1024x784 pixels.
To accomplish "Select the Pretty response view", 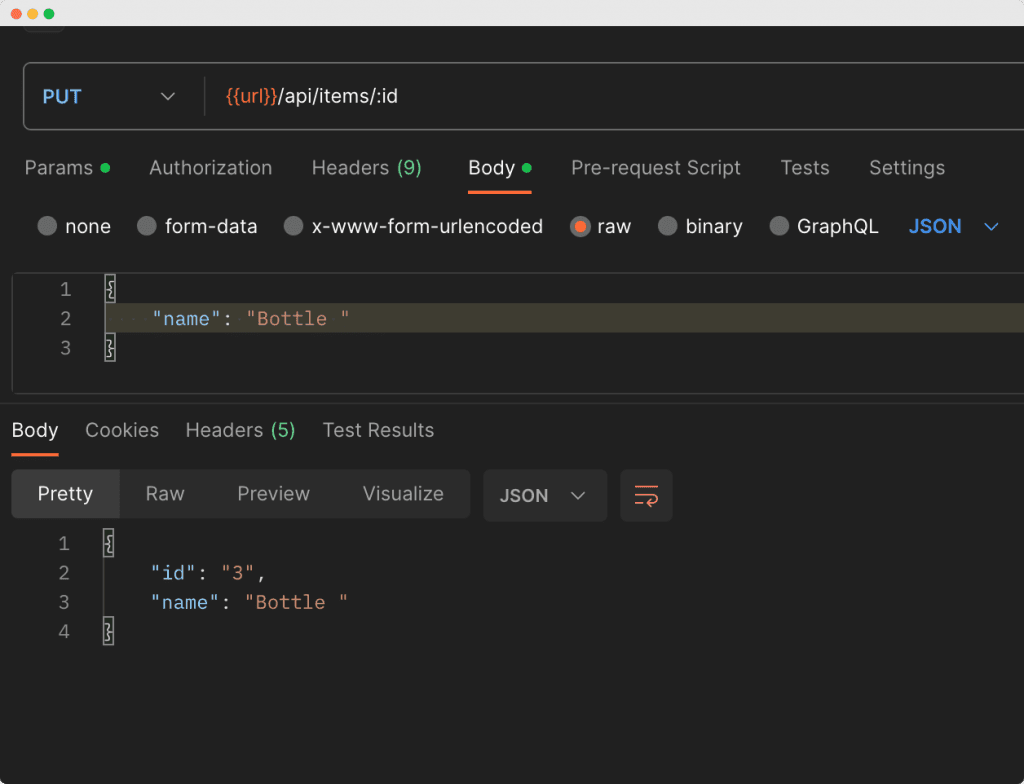I will coord(65,493).
